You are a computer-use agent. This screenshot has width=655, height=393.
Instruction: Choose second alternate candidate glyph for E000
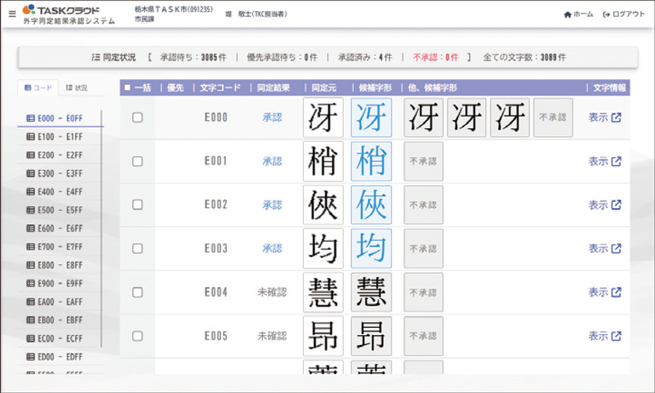[x=467, y=117]
